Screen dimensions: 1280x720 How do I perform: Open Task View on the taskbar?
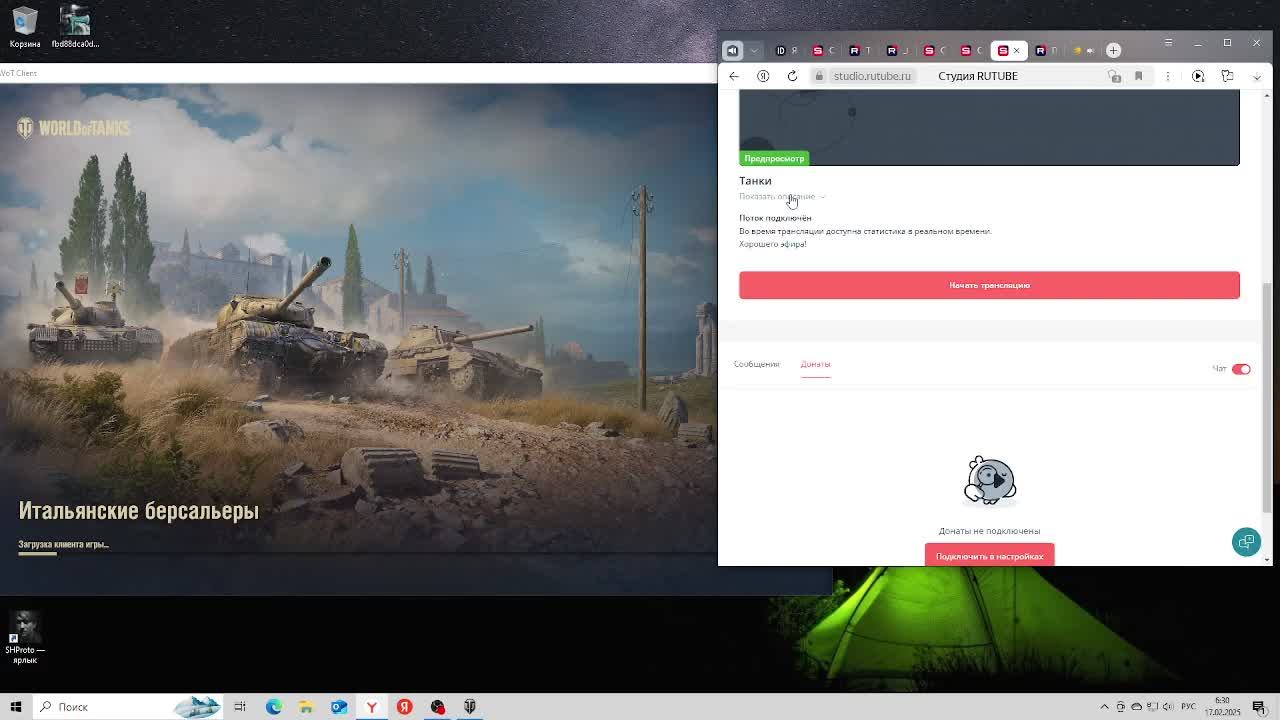pos(240,707)
